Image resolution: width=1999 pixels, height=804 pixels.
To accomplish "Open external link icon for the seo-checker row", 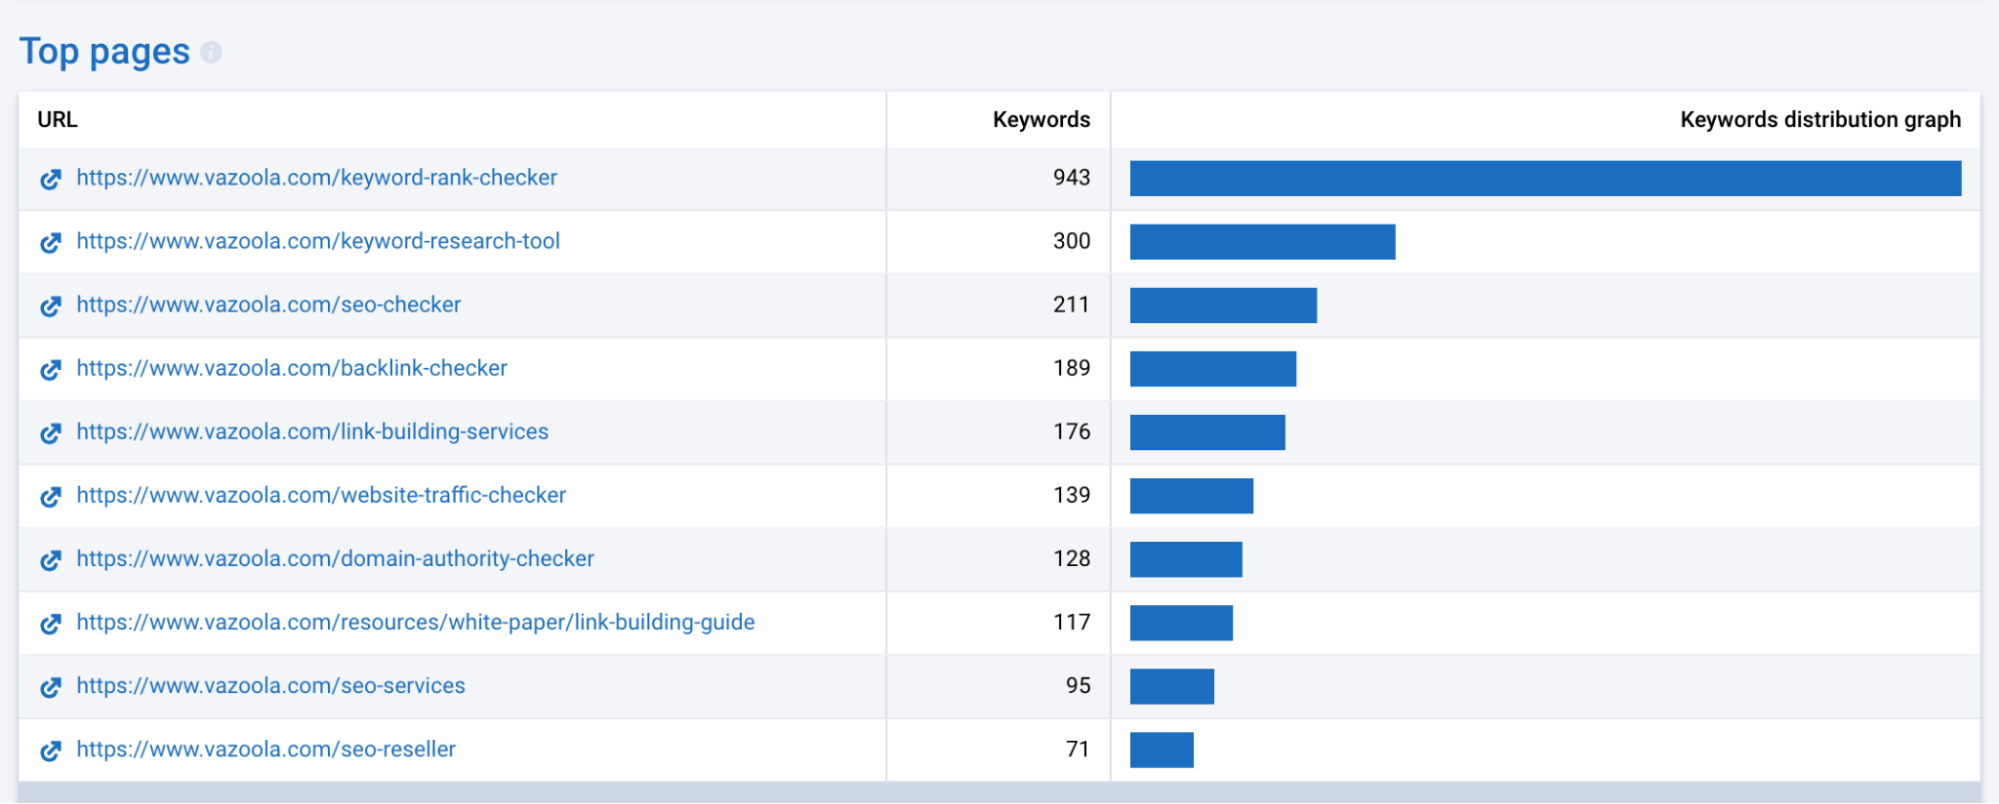I will [x=51, y=306].
